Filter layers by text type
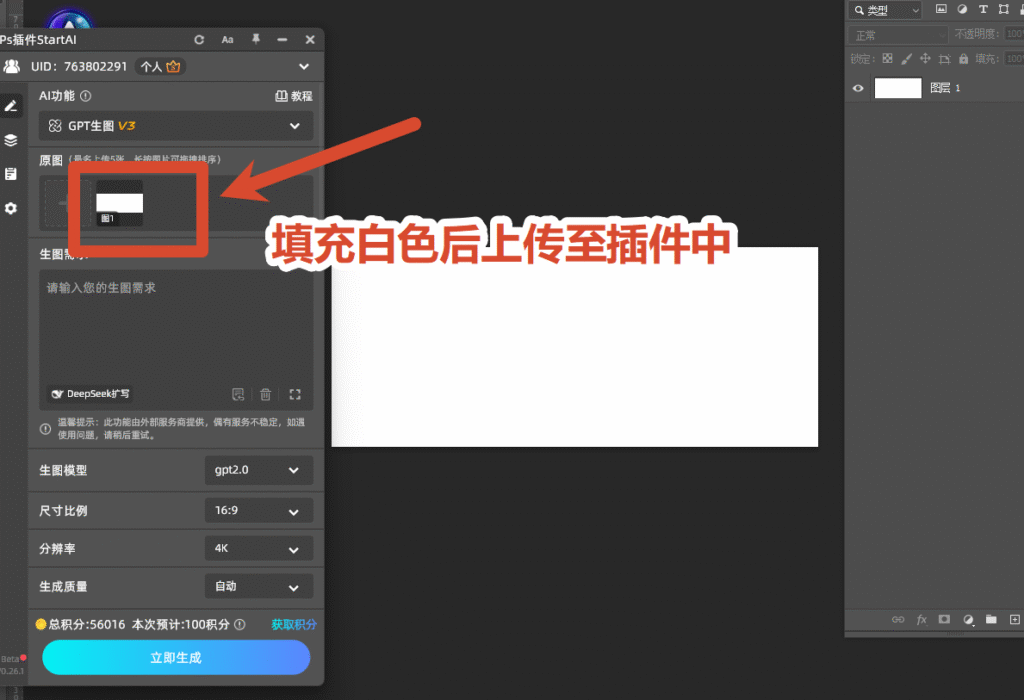 pyautogui.click(x=983, y=9)
